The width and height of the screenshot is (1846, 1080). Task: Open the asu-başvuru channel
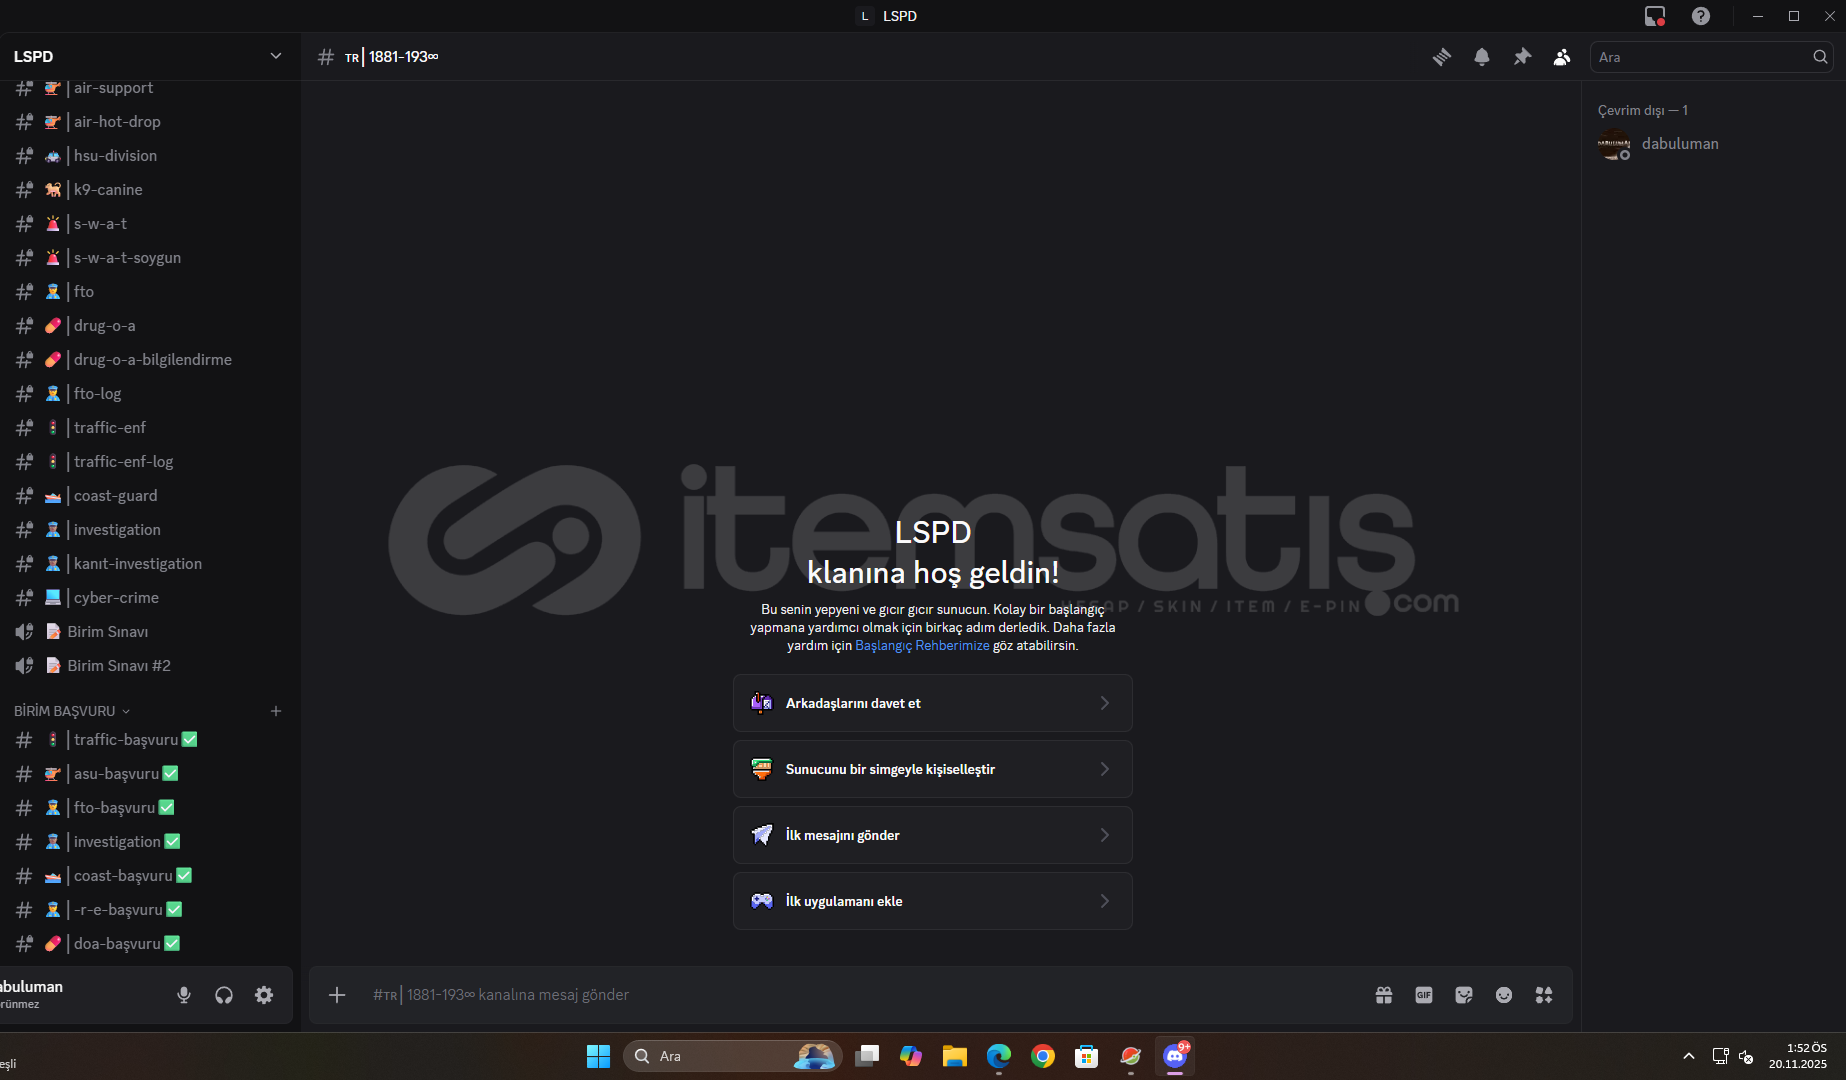(150, 774)
